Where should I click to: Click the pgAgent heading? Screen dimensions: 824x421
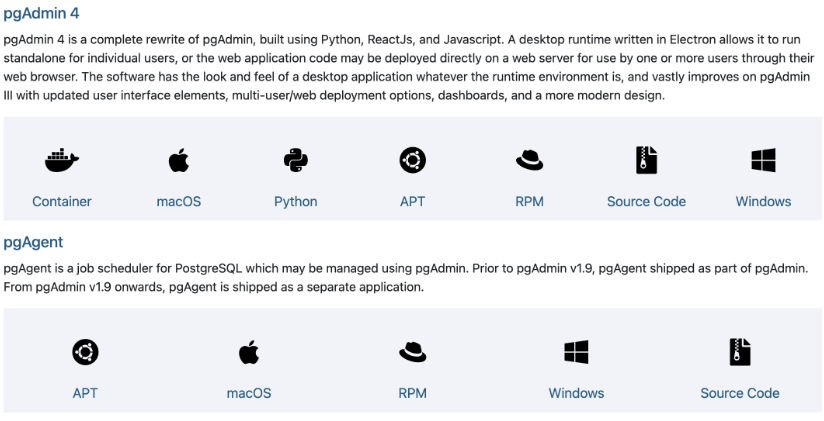33,242
